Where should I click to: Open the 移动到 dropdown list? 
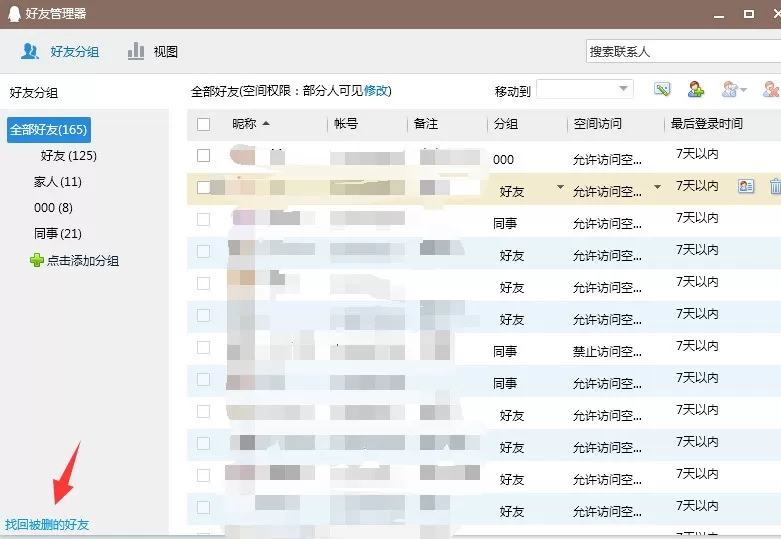pyautogui.click(x=585, y=89)
